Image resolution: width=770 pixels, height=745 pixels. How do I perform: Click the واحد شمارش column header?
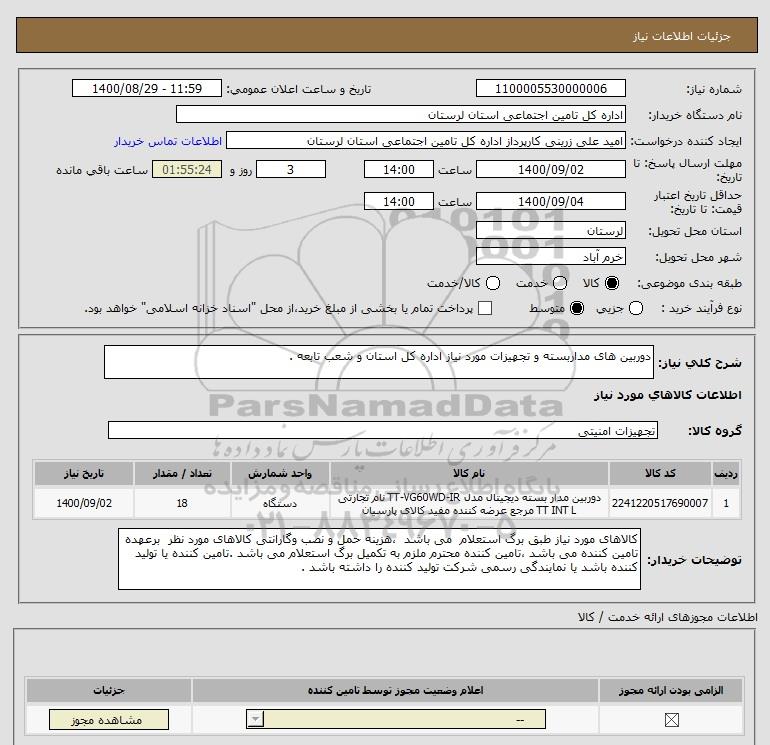click(x=280, y=473)
